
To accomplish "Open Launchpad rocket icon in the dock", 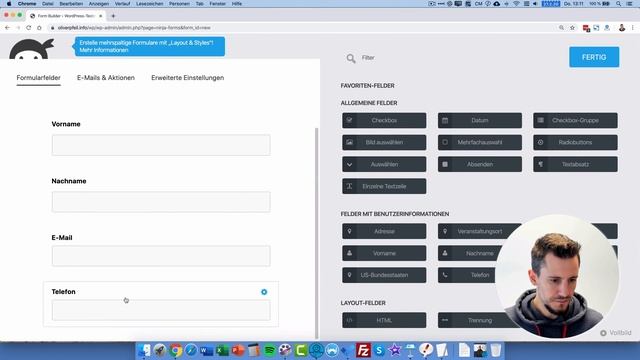I will pyautogui.click(x=160, y=350).
